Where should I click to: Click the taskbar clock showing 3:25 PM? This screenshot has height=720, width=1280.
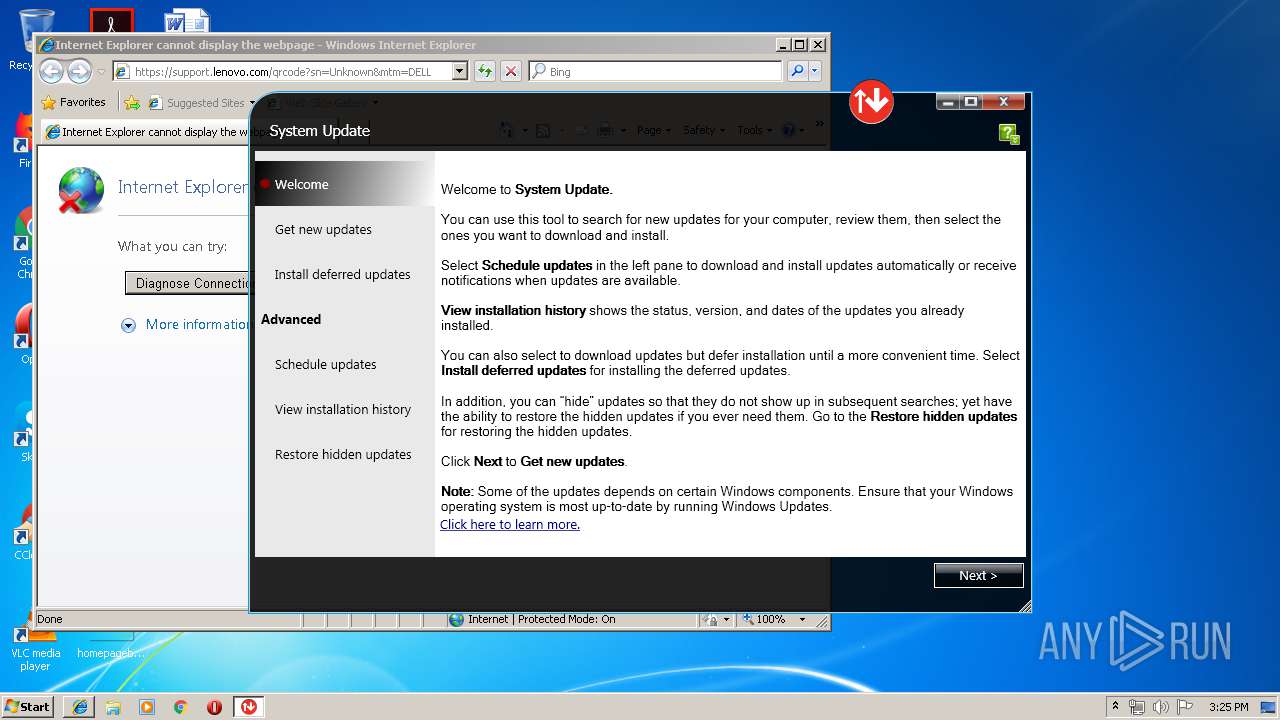click(1228, 707)
